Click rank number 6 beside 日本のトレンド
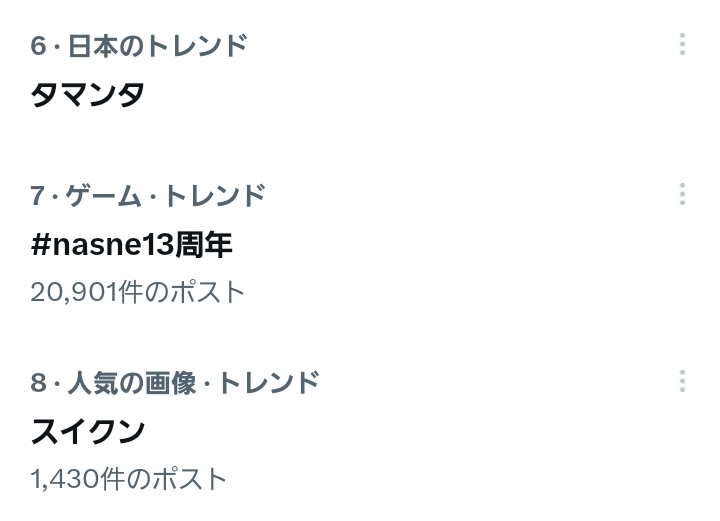Image resolution: width=720 pixels, height=521 pixels. click(38, 45)
